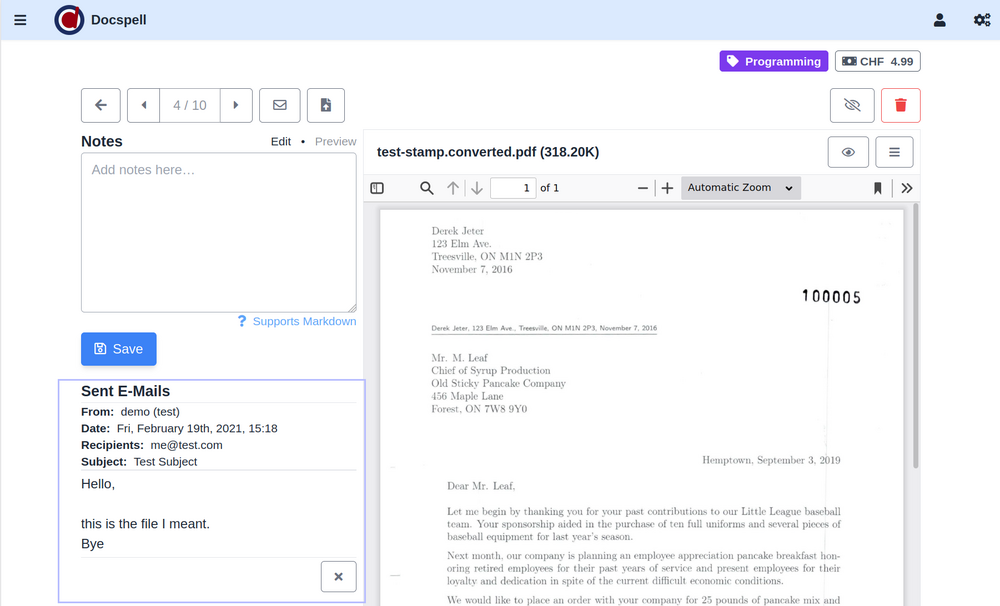Go back using the left arrow button
This screenshot has height=606, width=1000.
tap(101, 105)
